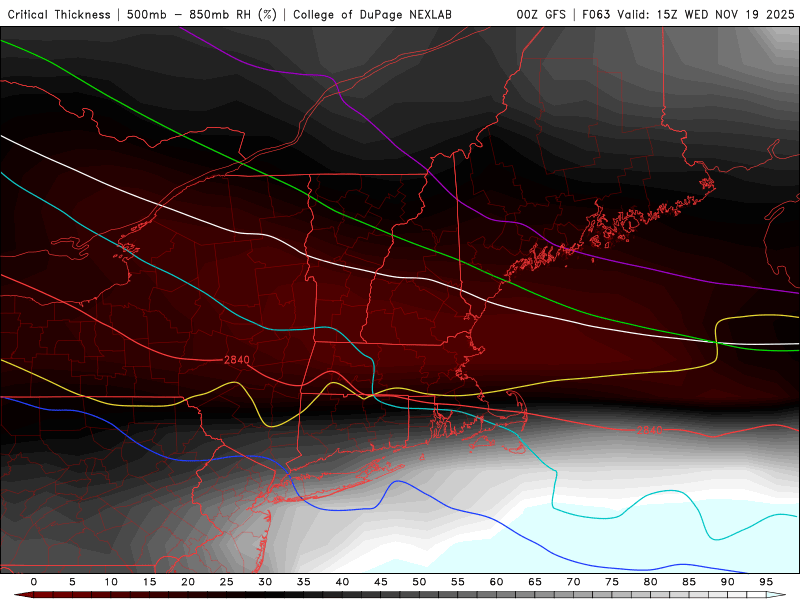Screen dimensions: 800x600
Task: Click the colorbar tick label "35"
Action: (304, 582)
